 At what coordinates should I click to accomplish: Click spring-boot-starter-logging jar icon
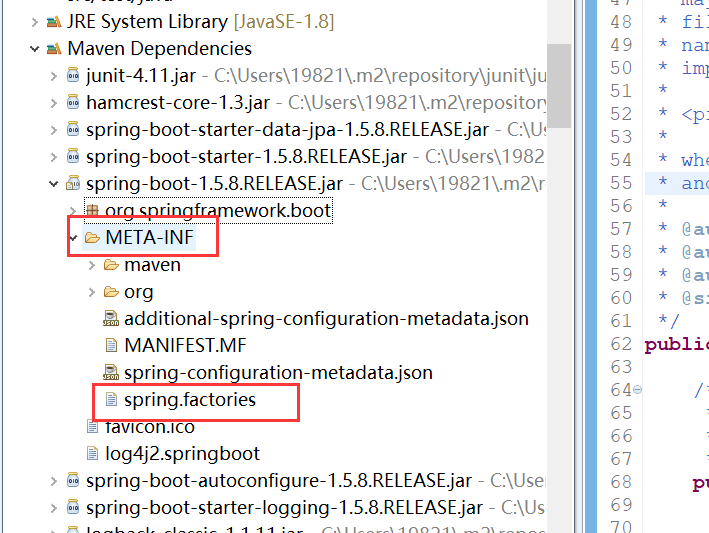[73, 507]
